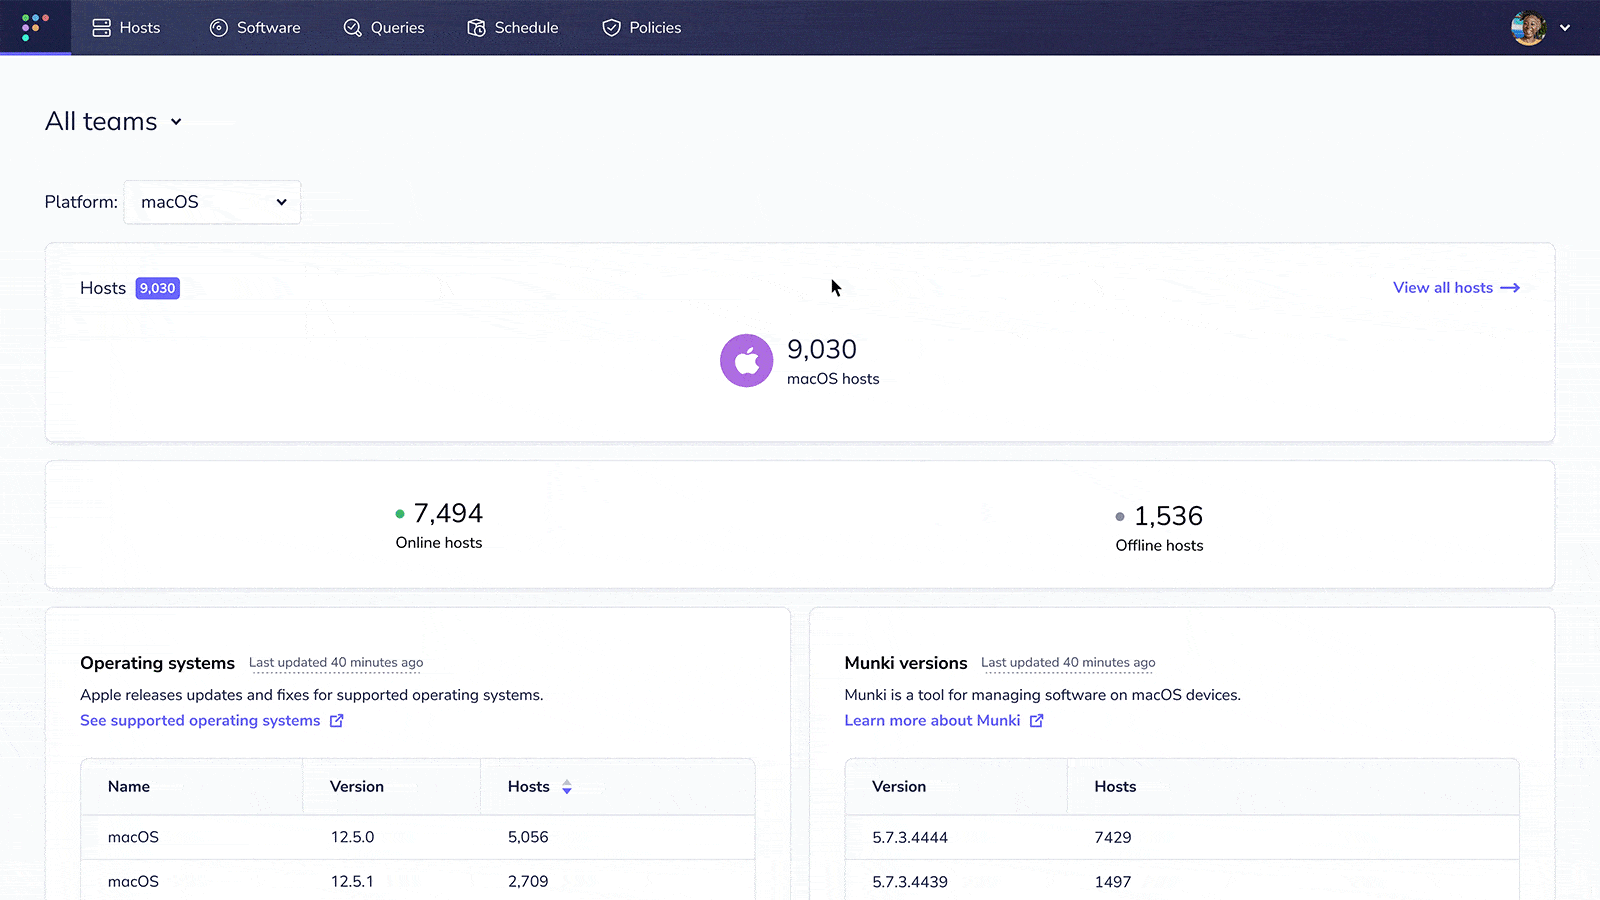Click Version column header in Munki versions table
1600x900 pixels.
pos(899,787)
